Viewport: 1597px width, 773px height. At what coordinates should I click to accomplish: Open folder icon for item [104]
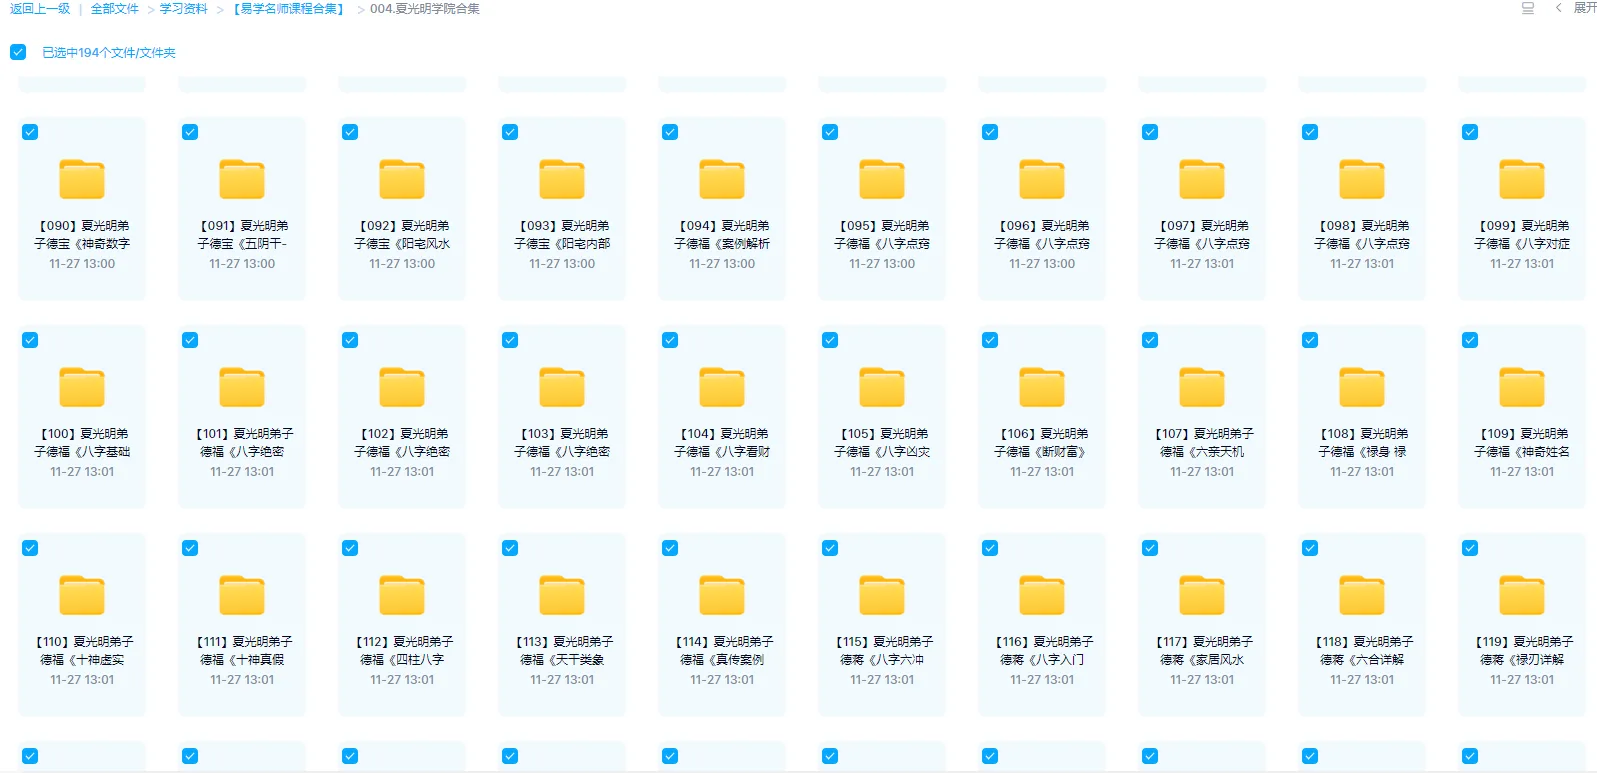(722, 388)
